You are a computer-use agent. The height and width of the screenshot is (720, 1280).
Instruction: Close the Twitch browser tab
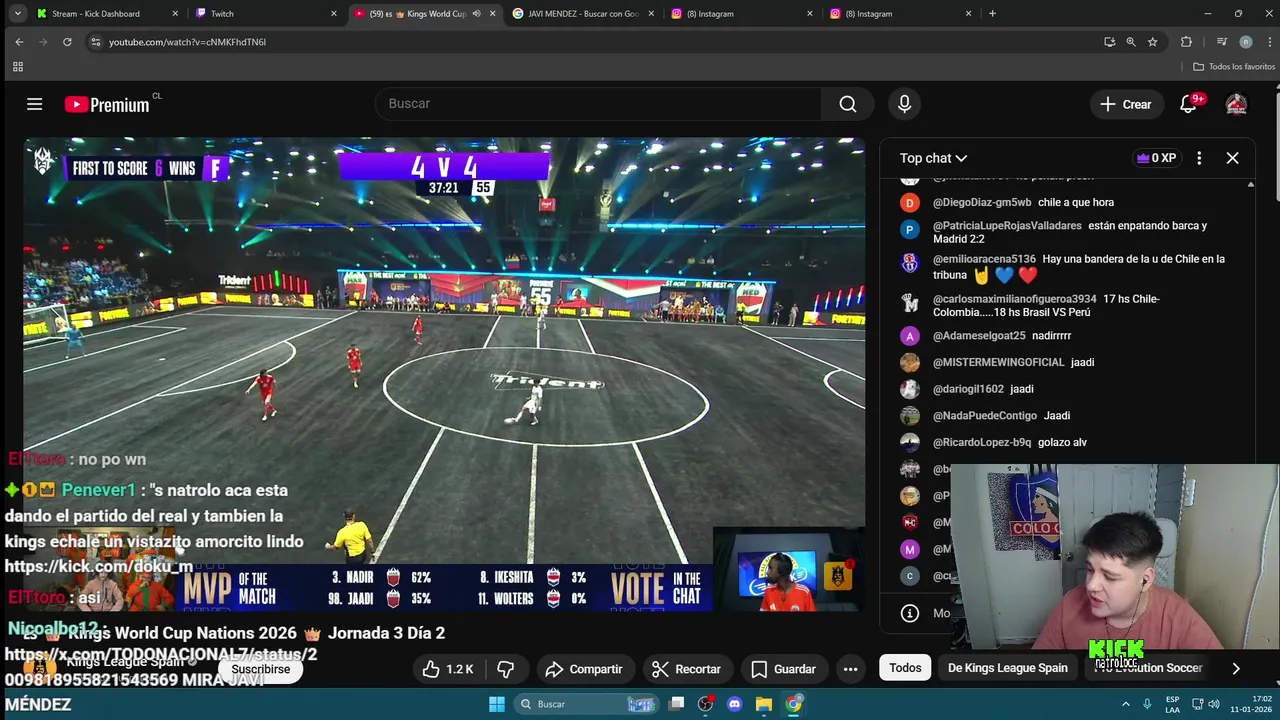(x=334, y=14)
